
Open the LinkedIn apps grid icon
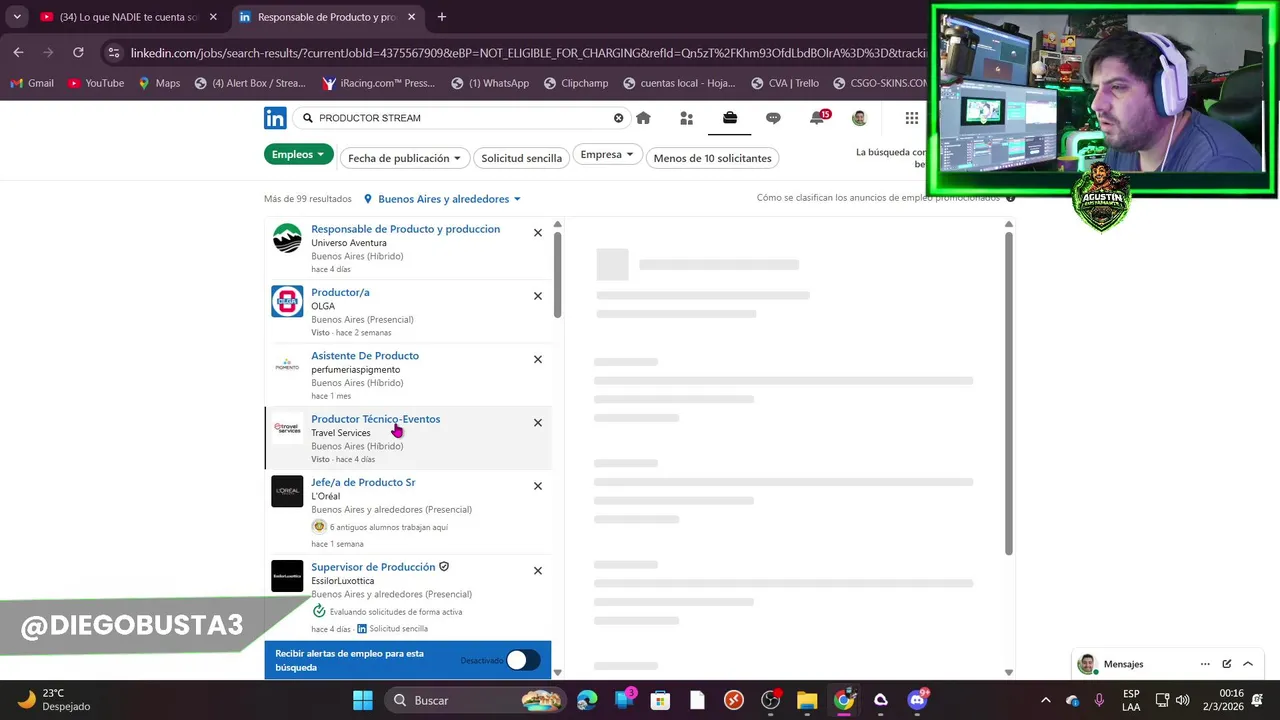pos(912,118)
